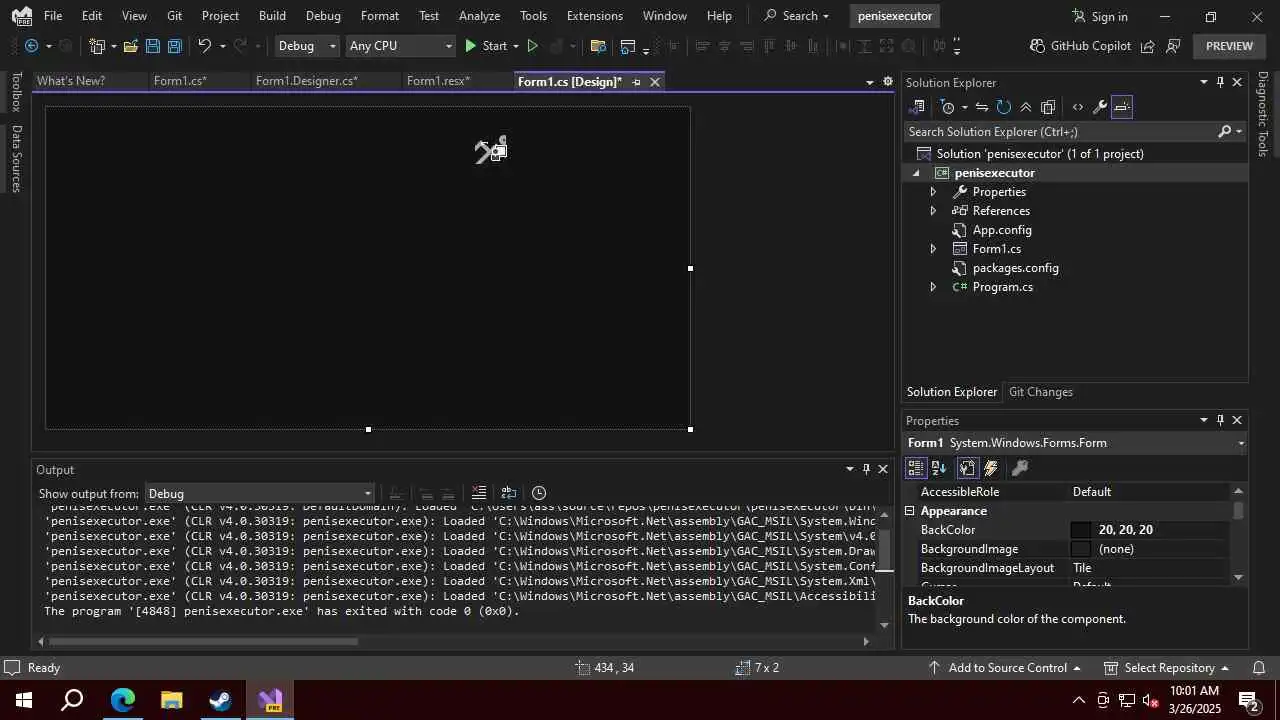Collapse the penisexecutor project node
The height and width of the screenshot is (720, 1280).
pyautogui.click(x=916, y=173)
